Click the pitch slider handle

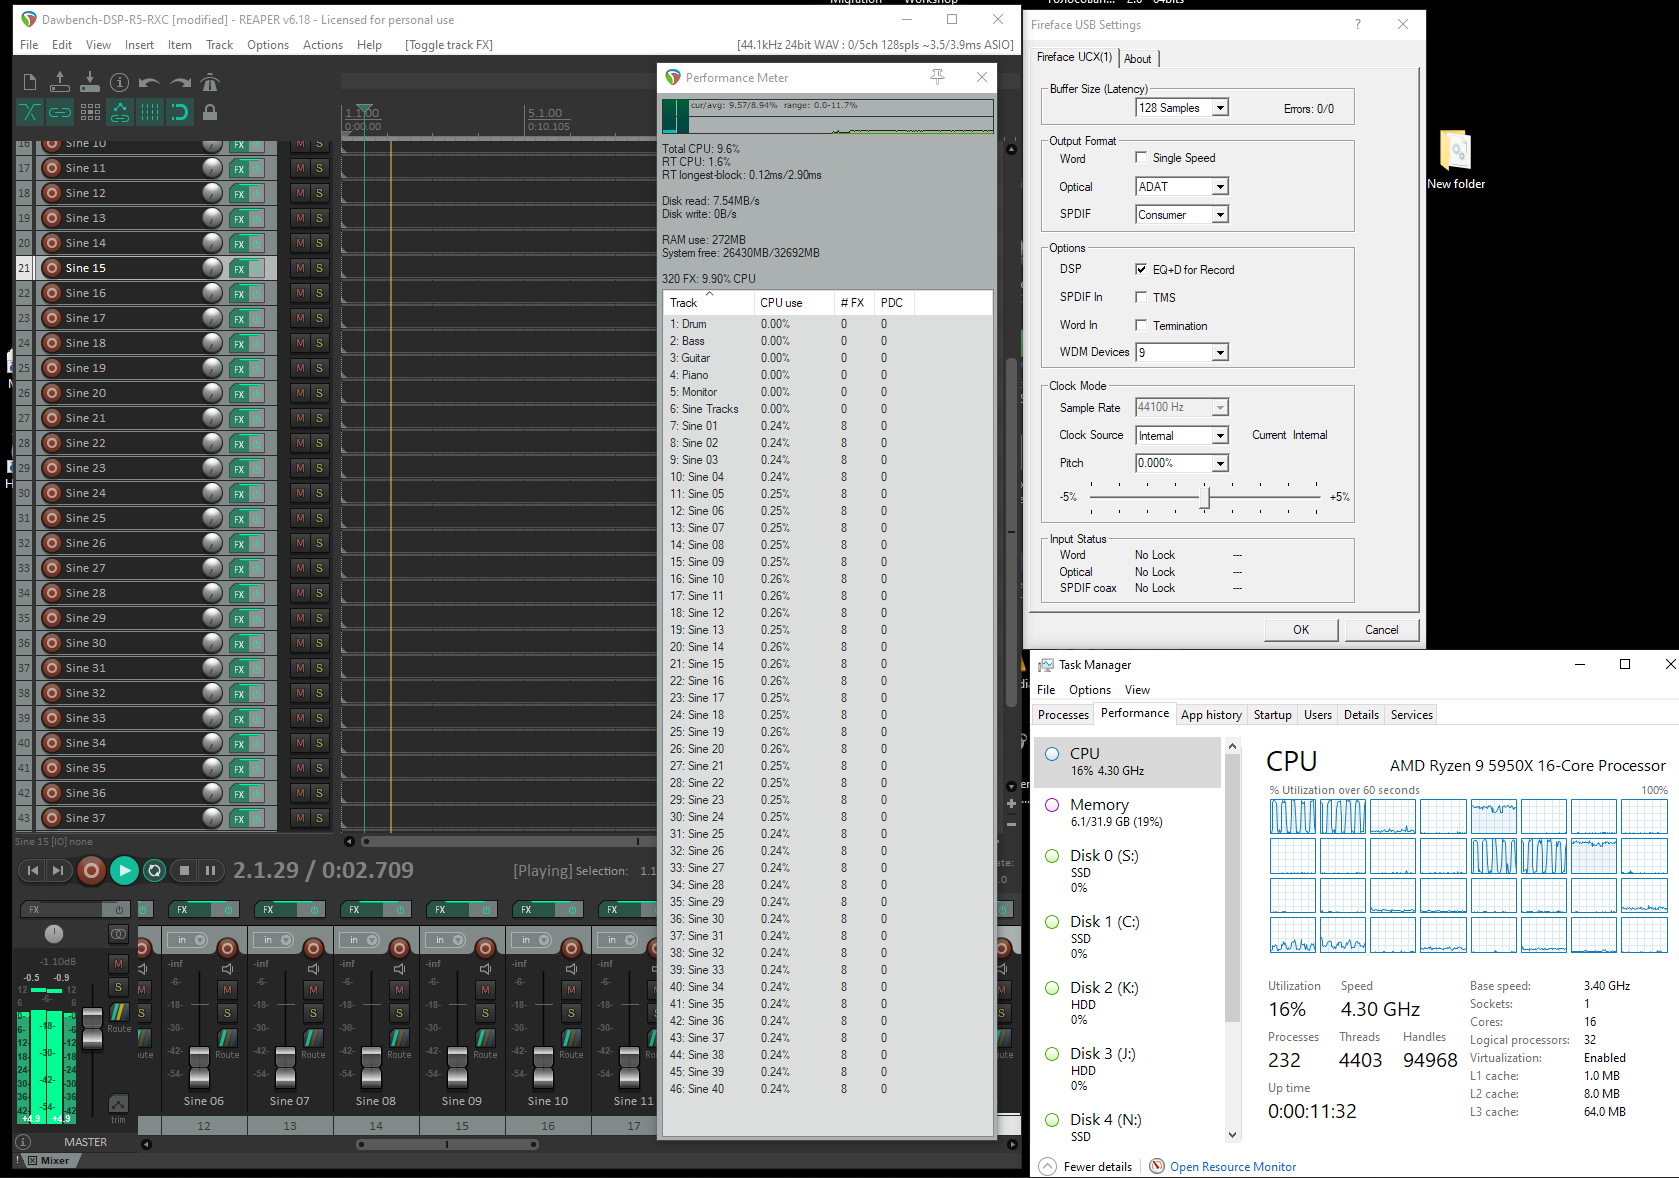tap(1205, 497)
